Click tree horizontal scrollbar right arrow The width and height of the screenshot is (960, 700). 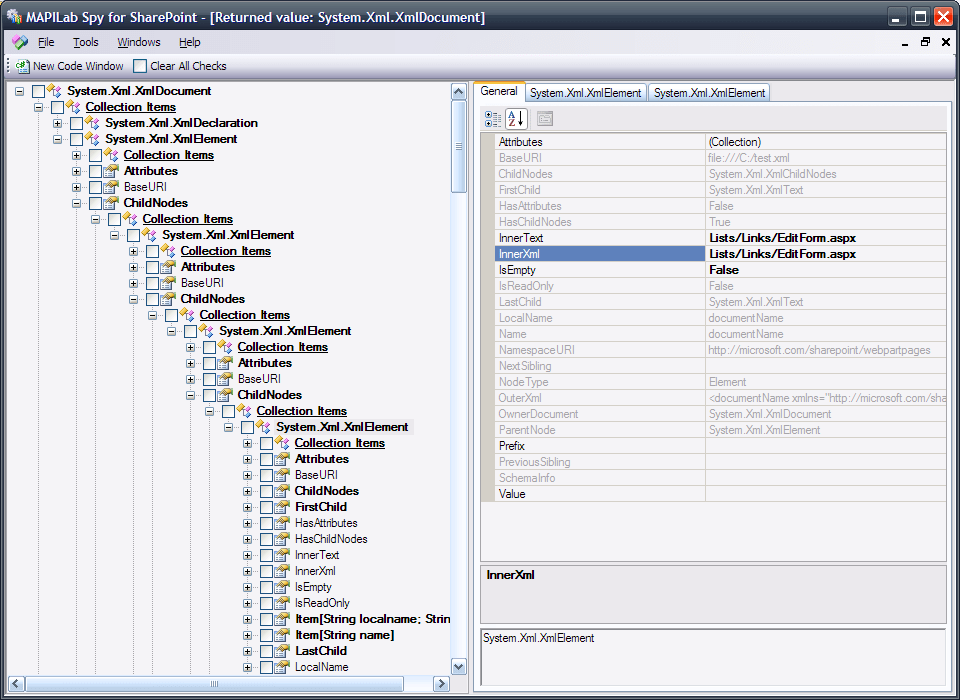(441, 683)
